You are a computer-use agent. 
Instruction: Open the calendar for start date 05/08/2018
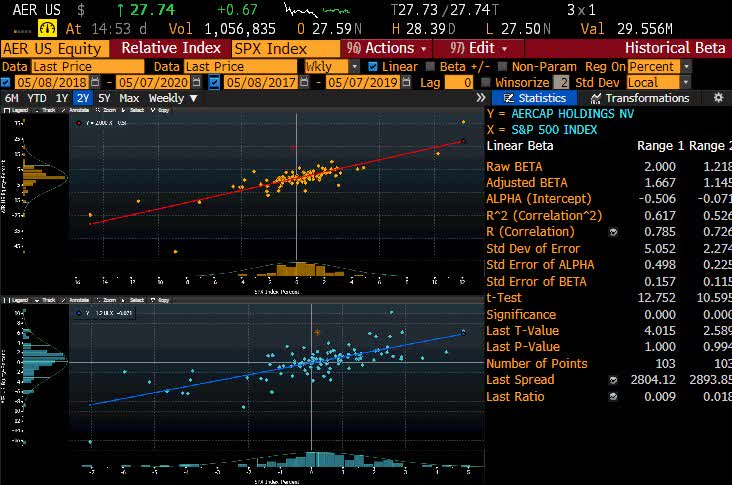[x=95, y=83]
